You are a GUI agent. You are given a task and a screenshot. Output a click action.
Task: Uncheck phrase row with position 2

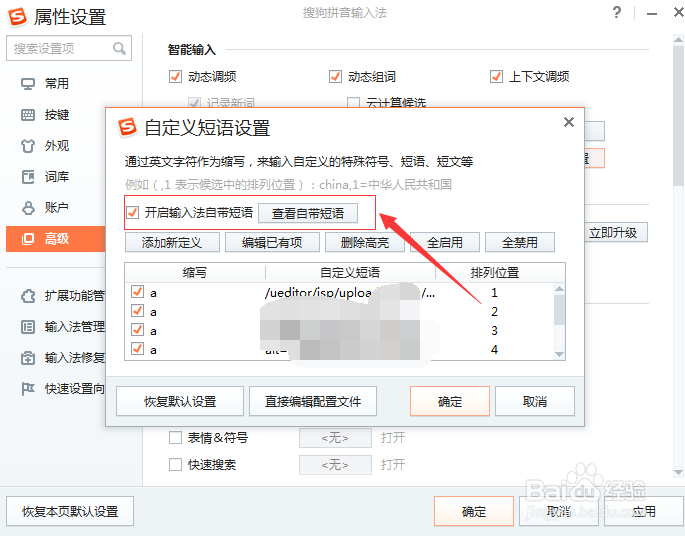137,311
